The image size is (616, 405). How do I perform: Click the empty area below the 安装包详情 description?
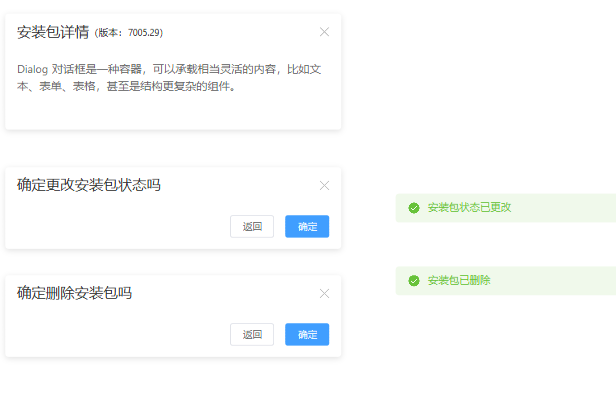pos(172,112)
